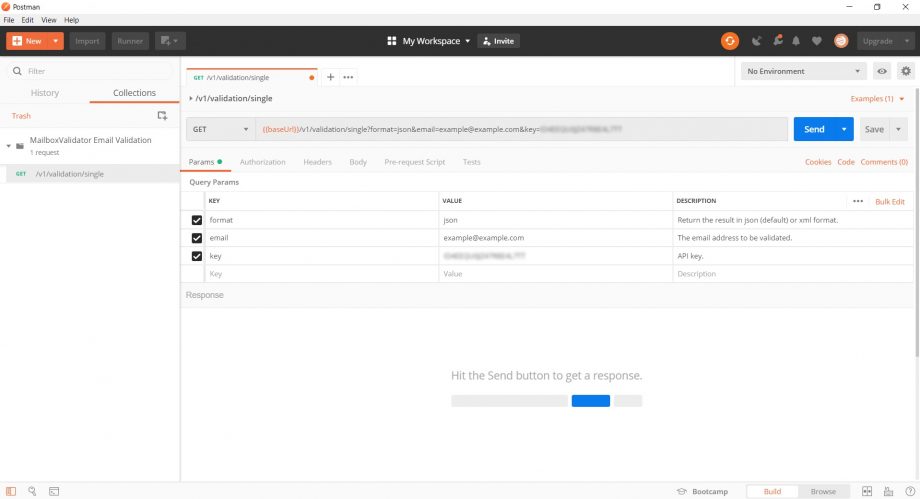Screen dimensions: 920x499
Task: Open new window dropdown icon in toolbar
Action: [x=170, y=41]
